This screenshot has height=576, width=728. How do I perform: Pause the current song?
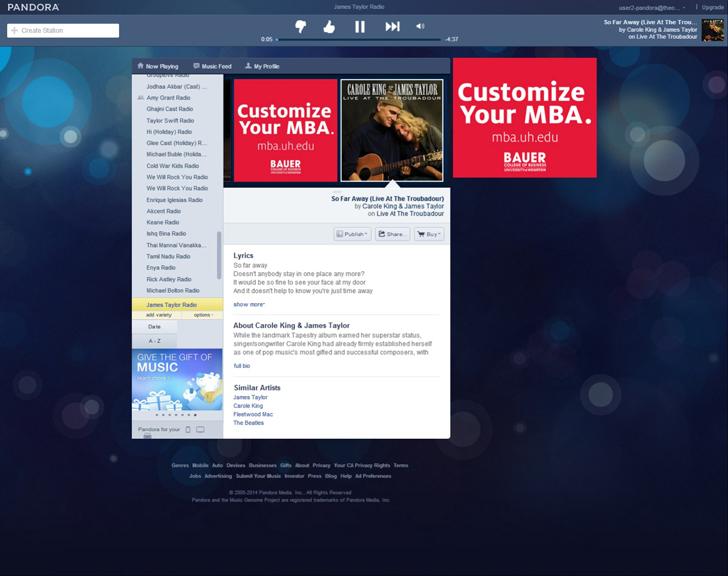(360, 27)
